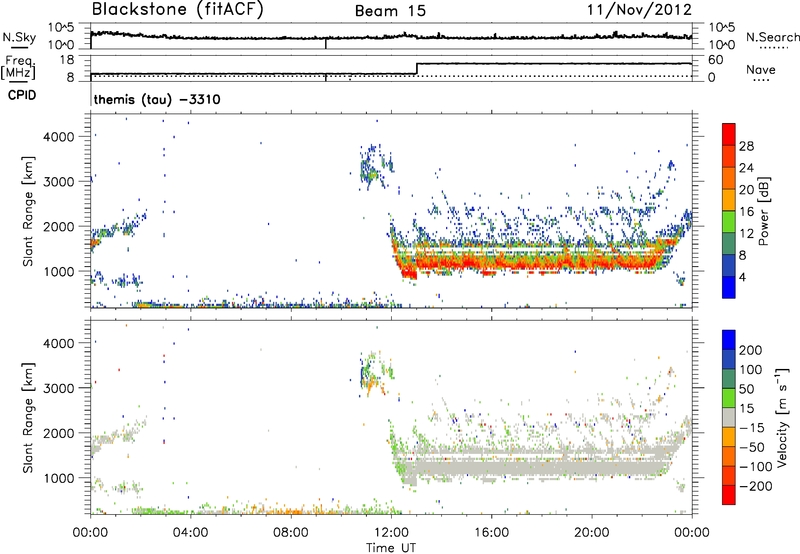Viewport: 800px width, 554px height.
Task: Click the "N.Search" legend label
Action: (773, 37)
